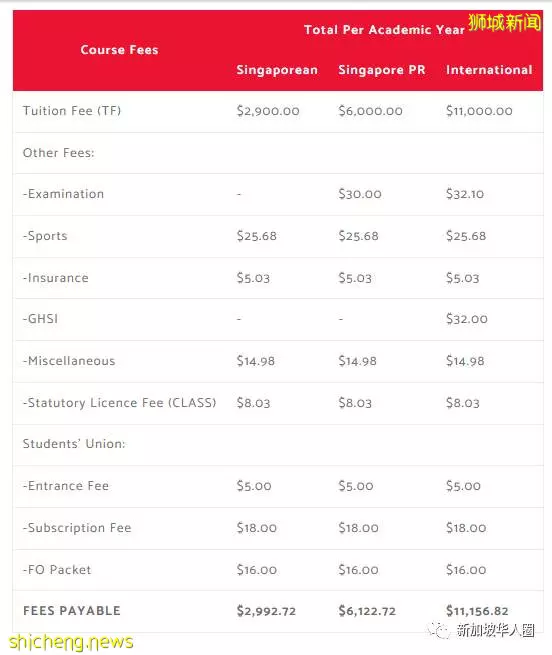Click the International tuition fee $11,000.00
552x655 pixels.
click(x=479, y=111)
